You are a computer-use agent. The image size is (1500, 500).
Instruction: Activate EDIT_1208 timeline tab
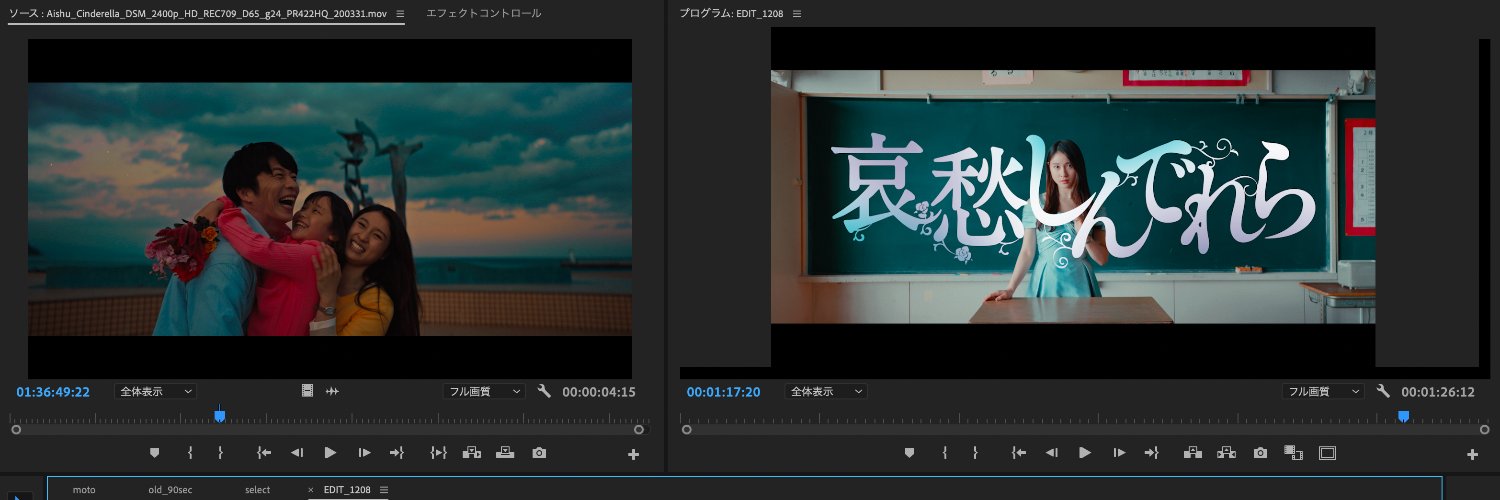coord(347,490)
